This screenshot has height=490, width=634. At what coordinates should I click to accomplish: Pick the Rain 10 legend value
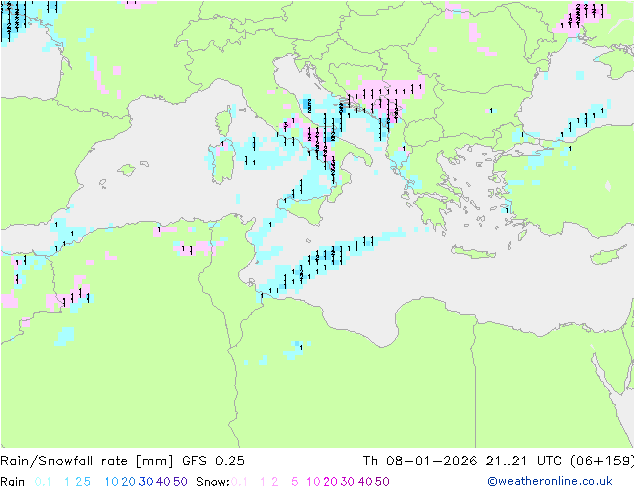tap(111, 482)
